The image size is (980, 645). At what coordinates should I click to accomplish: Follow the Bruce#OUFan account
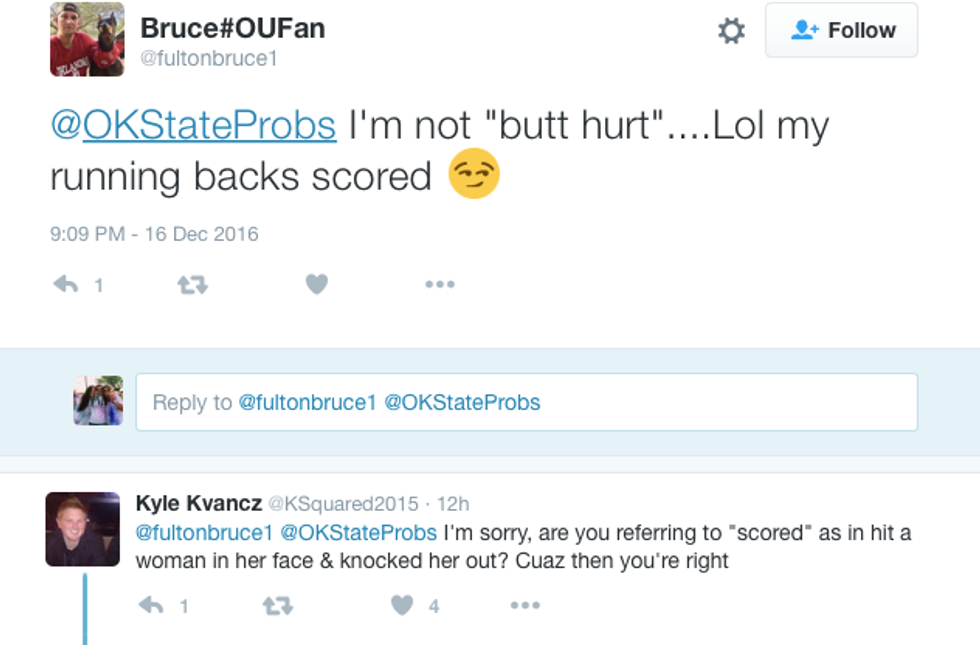click(841, 31)
